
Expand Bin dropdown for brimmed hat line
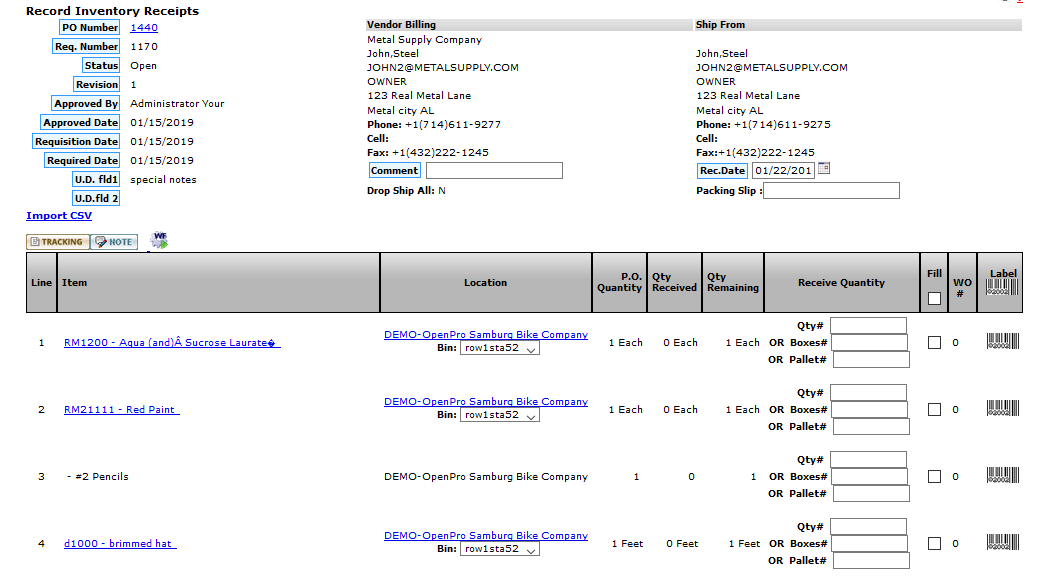pos(499,549)
